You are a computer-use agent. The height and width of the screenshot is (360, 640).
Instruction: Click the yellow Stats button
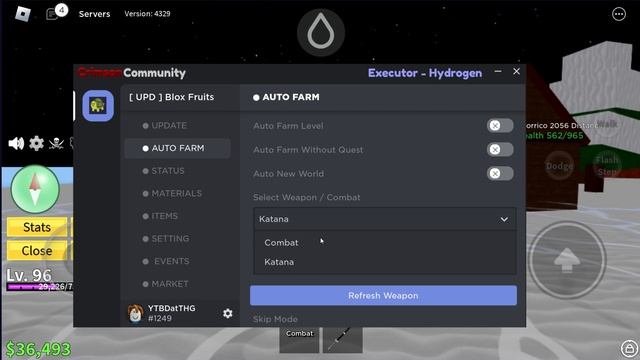(x=37, y=227)
